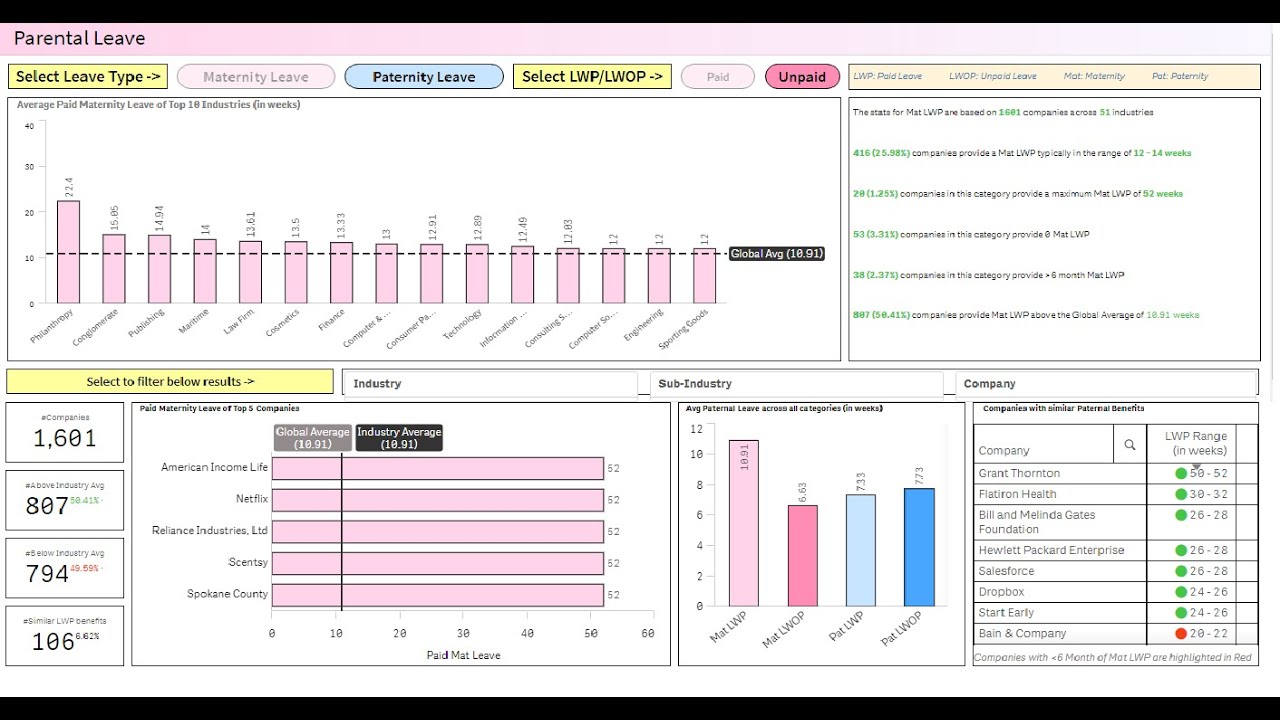Click the Company column header in table
This screenshot has width=1280, height=720.
pyautogui.click(x=1003, y=451)
